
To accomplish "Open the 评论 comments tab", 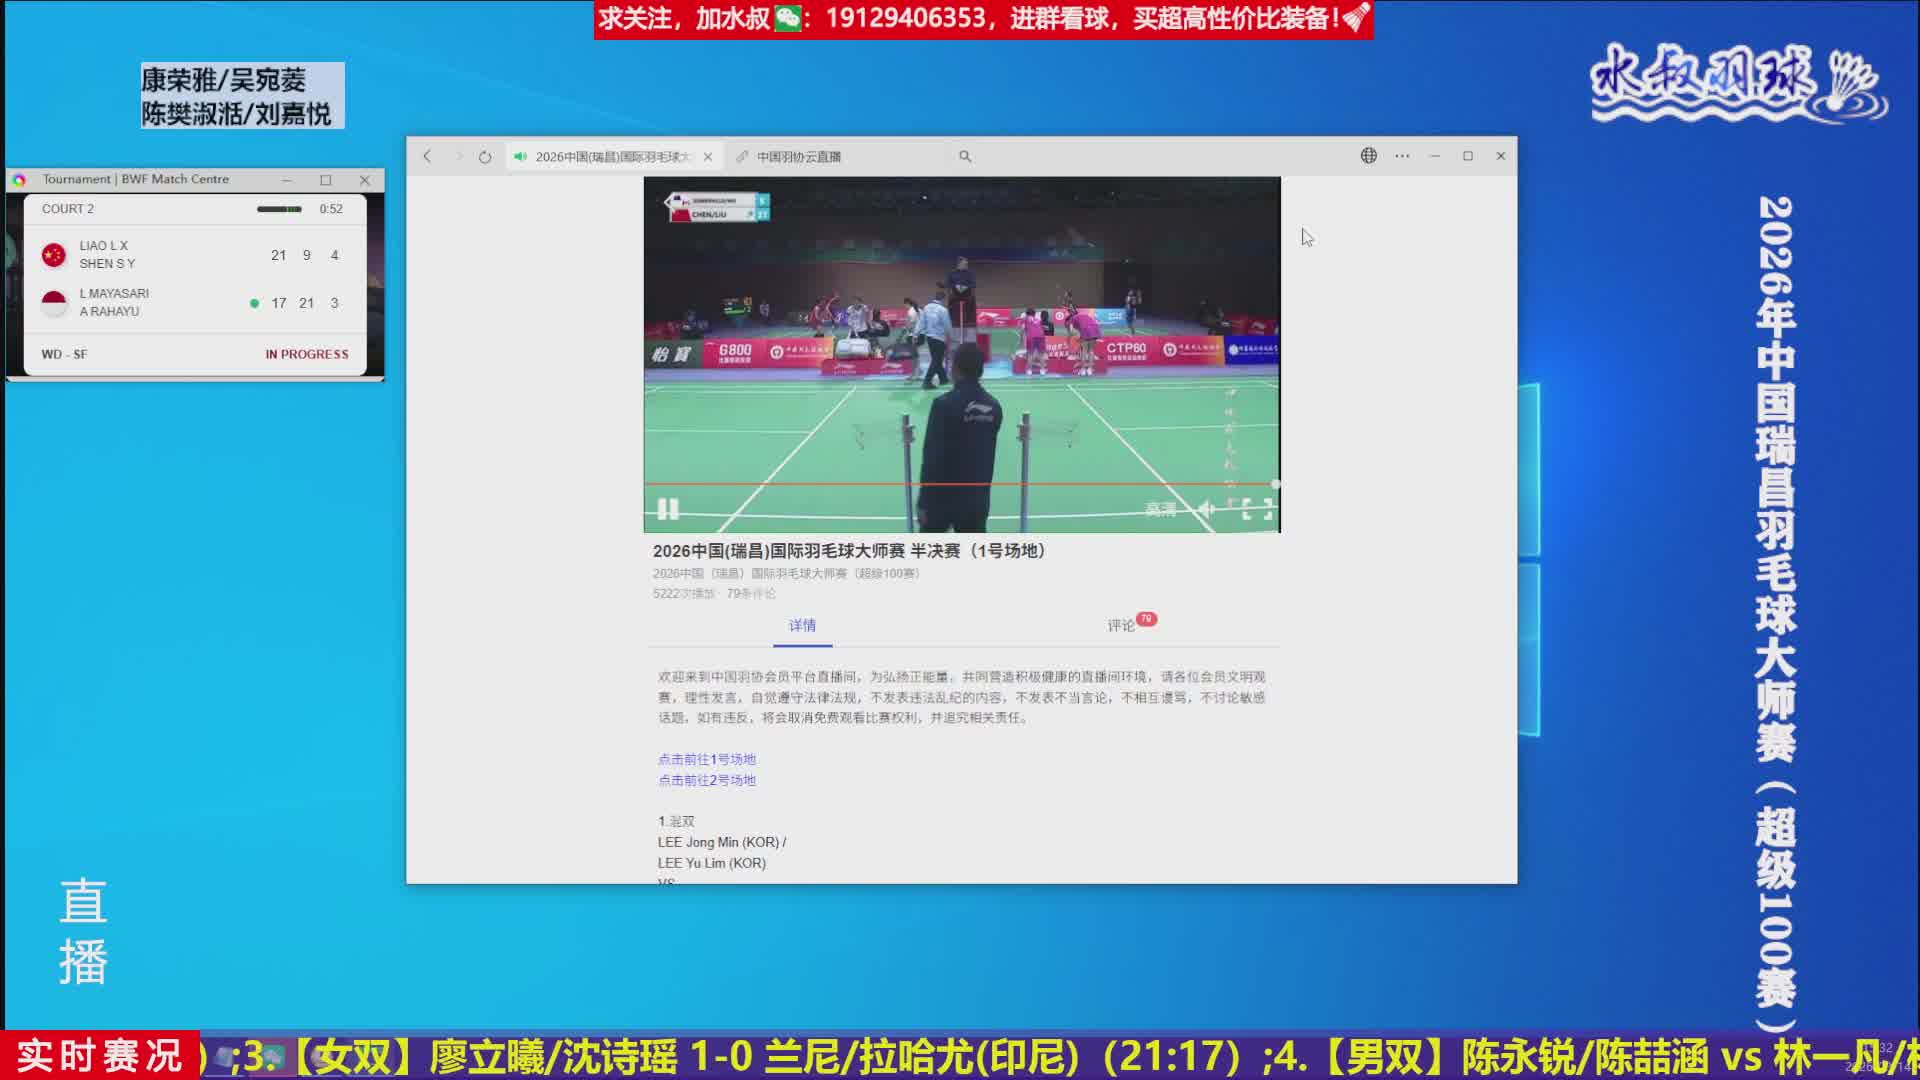I will pos(1121,625).
